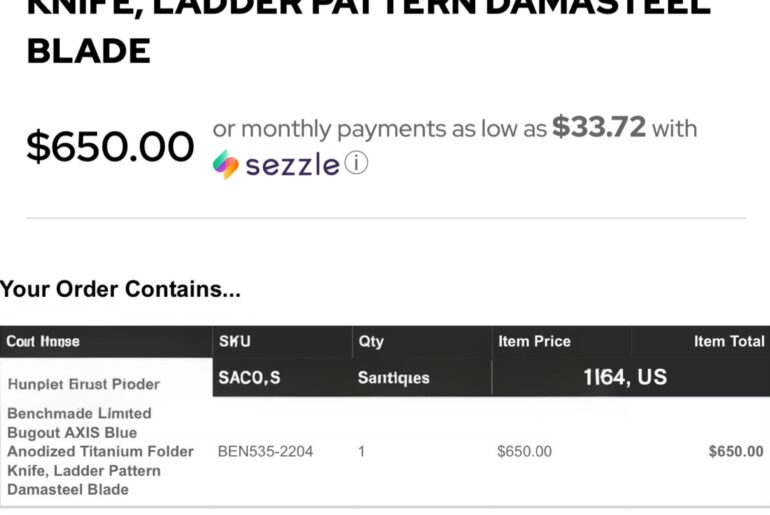Screen dimensions: 770x515
Task: Open the Benchmade Limited Bugout product name
Action: click(100, 451)
